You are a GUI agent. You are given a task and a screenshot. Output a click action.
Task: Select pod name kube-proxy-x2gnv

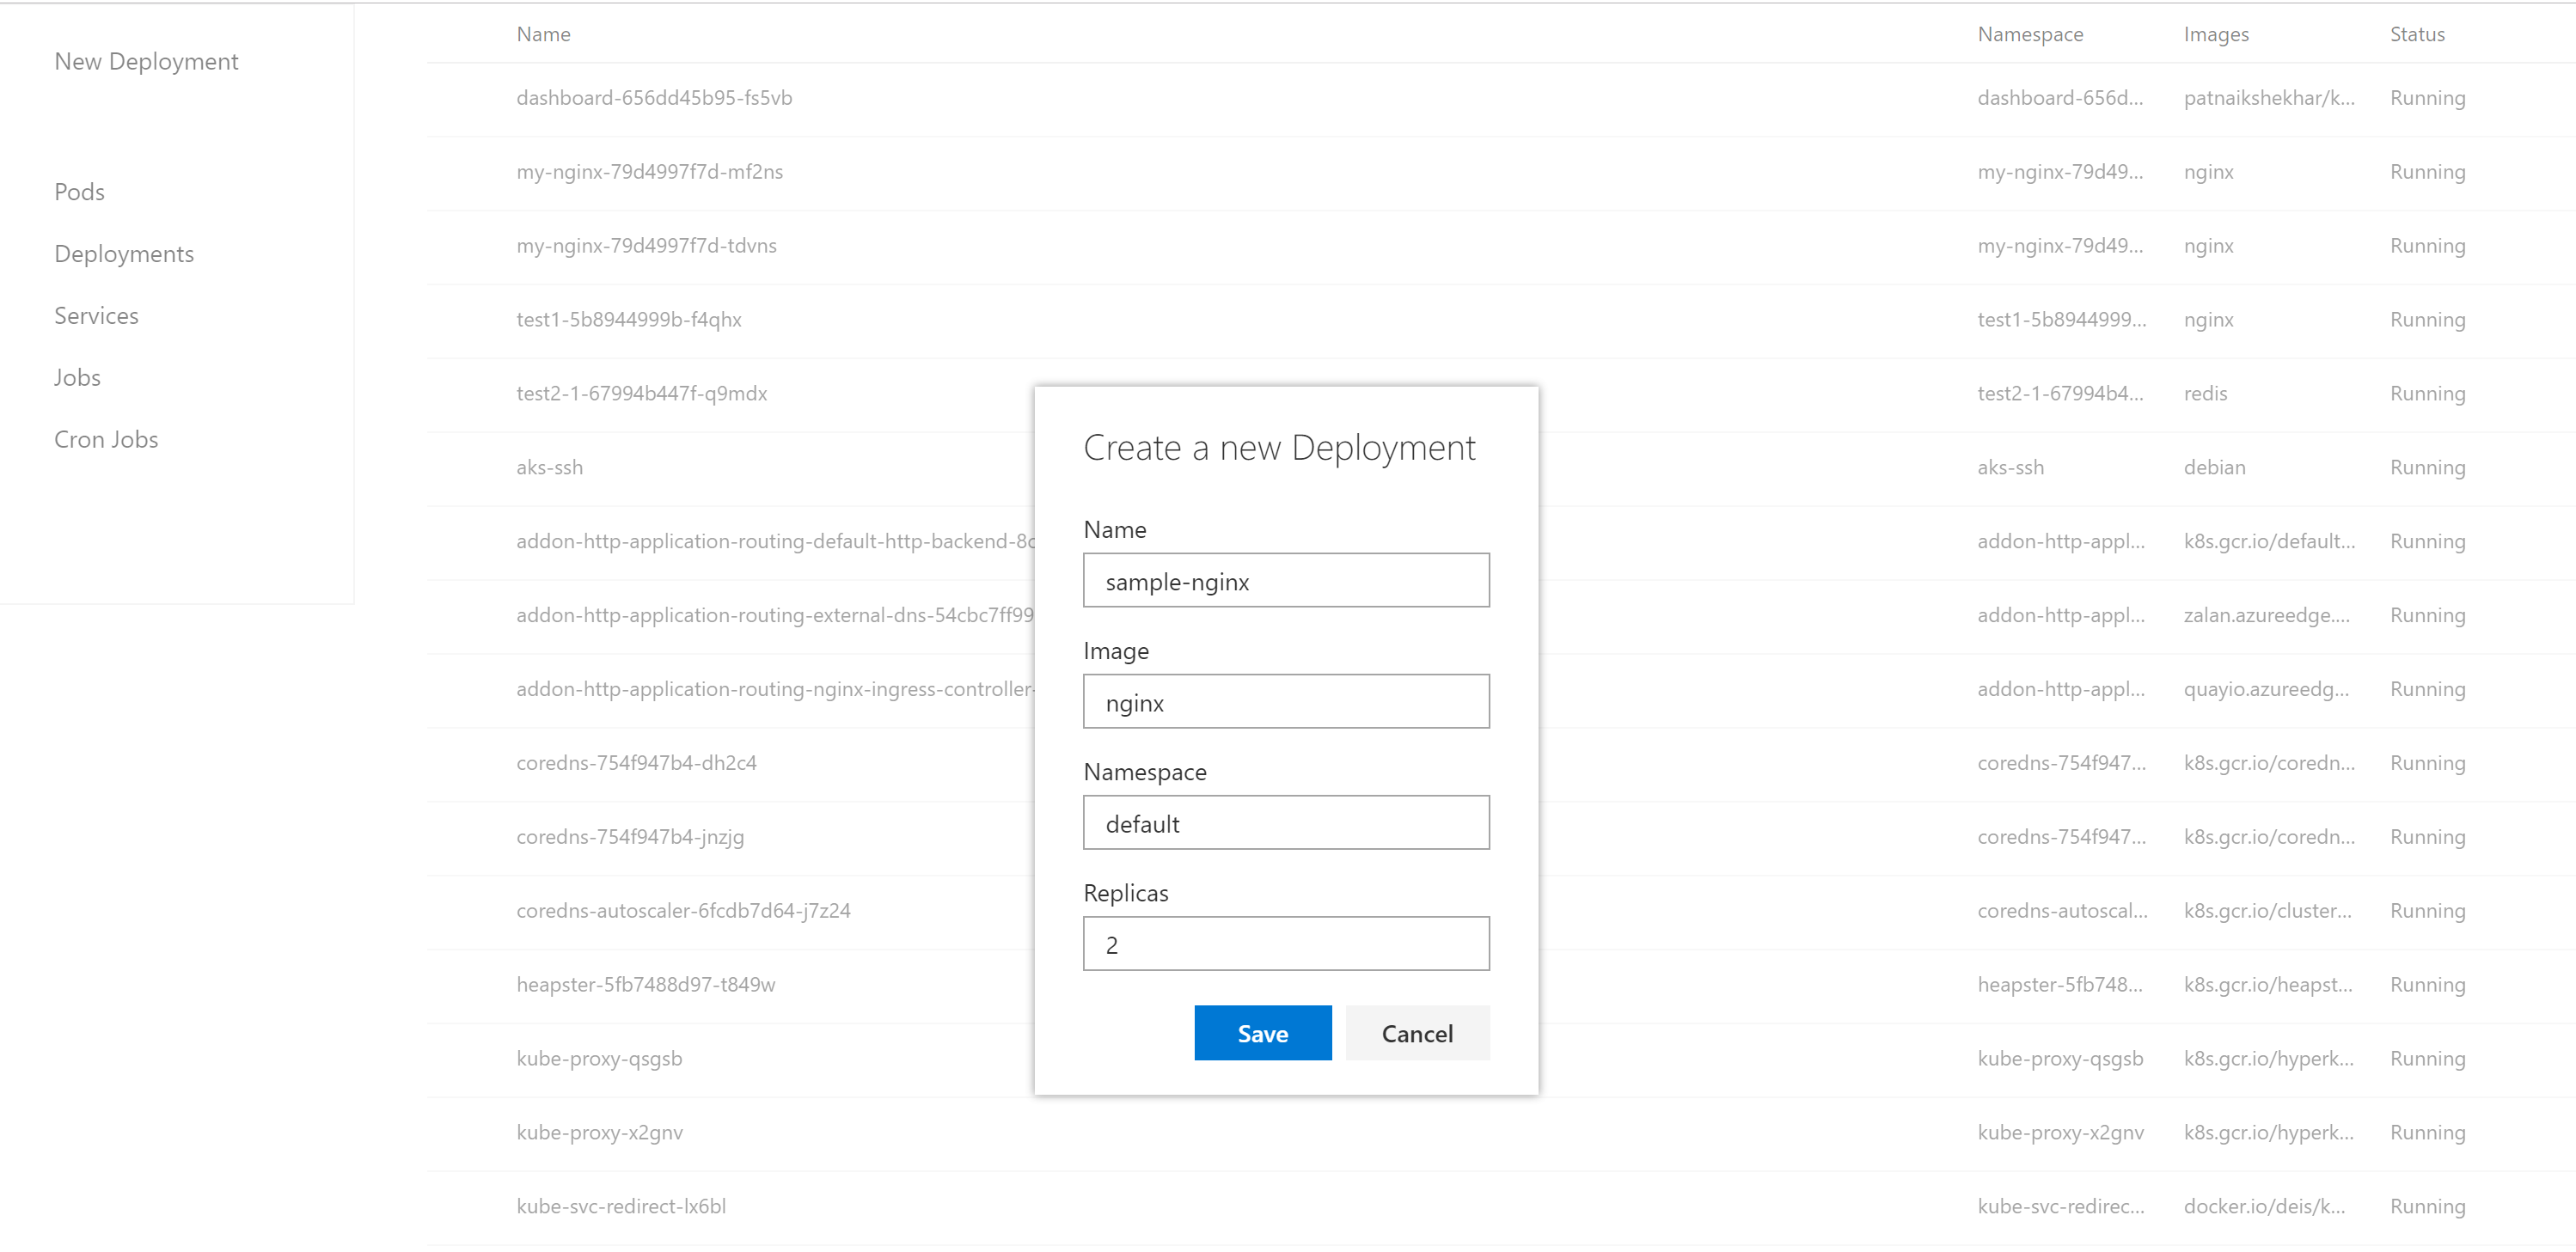click(x=599, y=1133)
